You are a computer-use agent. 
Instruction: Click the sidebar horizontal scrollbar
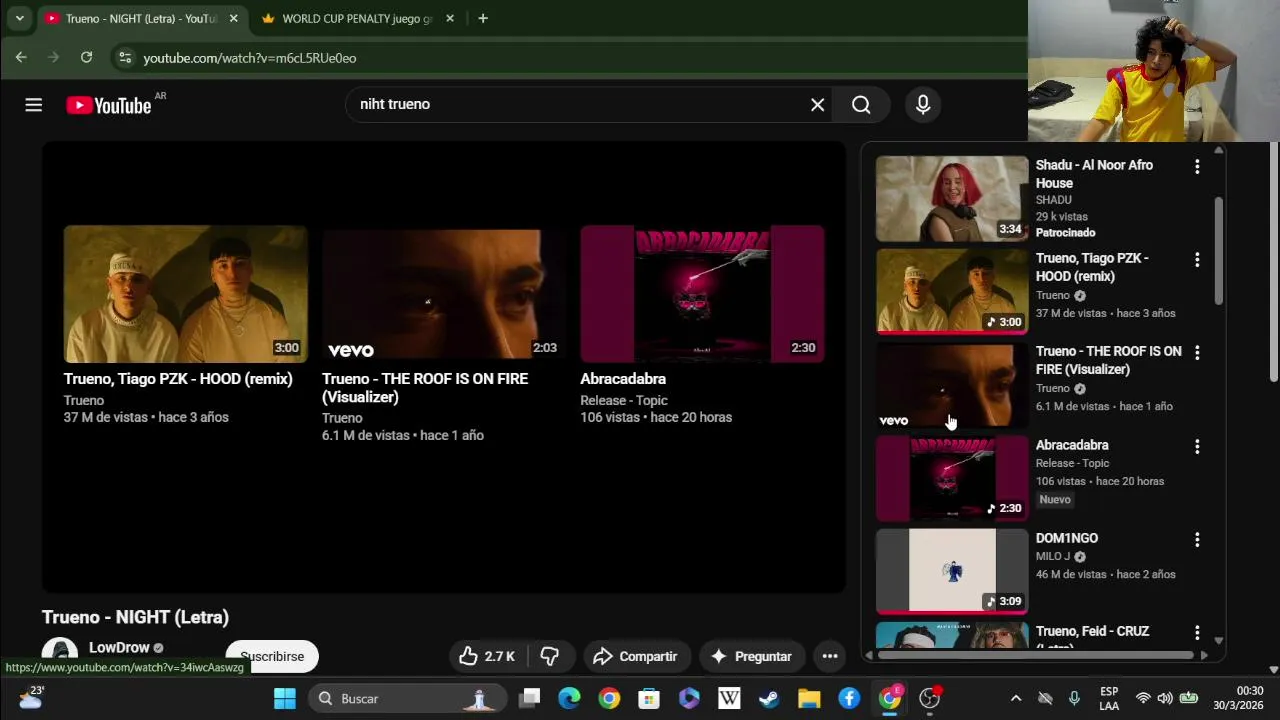coord(1036,655)
